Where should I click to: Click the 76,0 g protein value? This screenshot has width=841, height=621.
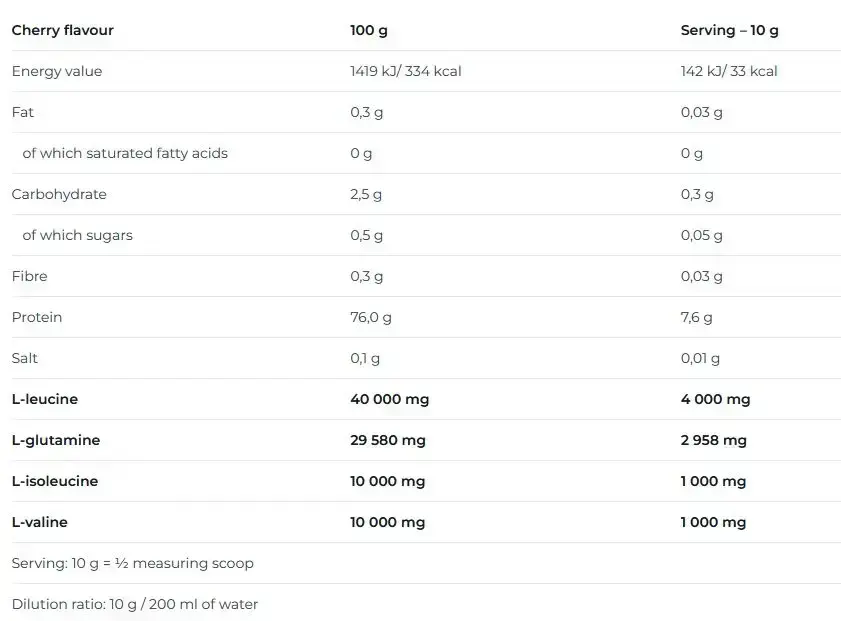371,317
